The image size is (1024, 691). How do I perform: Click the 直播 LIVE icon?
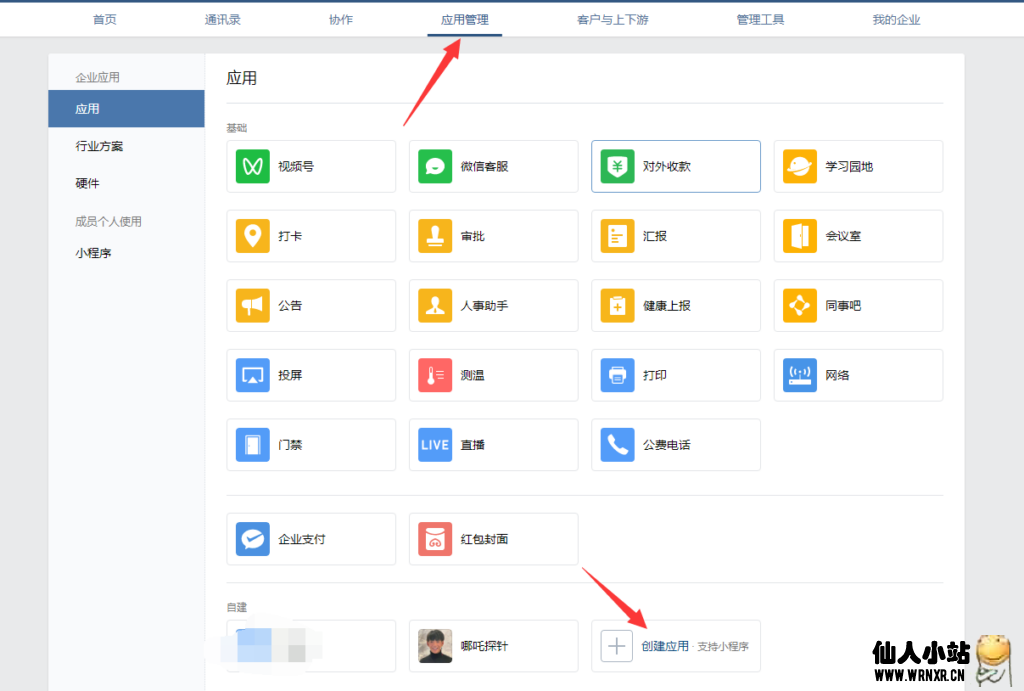[x=435, y=444]
